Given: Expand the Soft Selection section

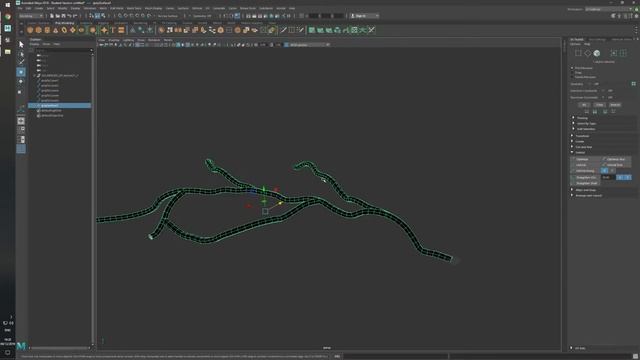Looking at the screenshot, I should click(x=586, y=129).
